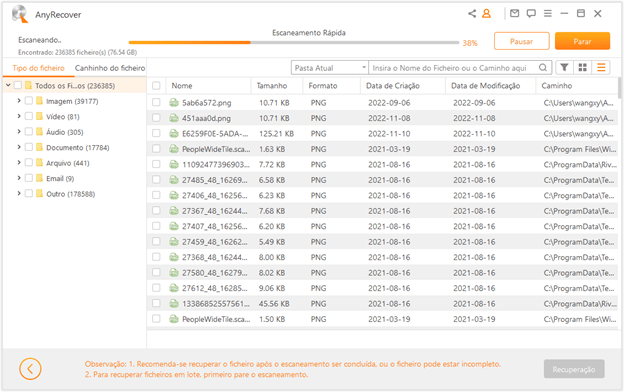
Task: Check the Imagem (39177) checkbox
Action: [x=29, y=101]
